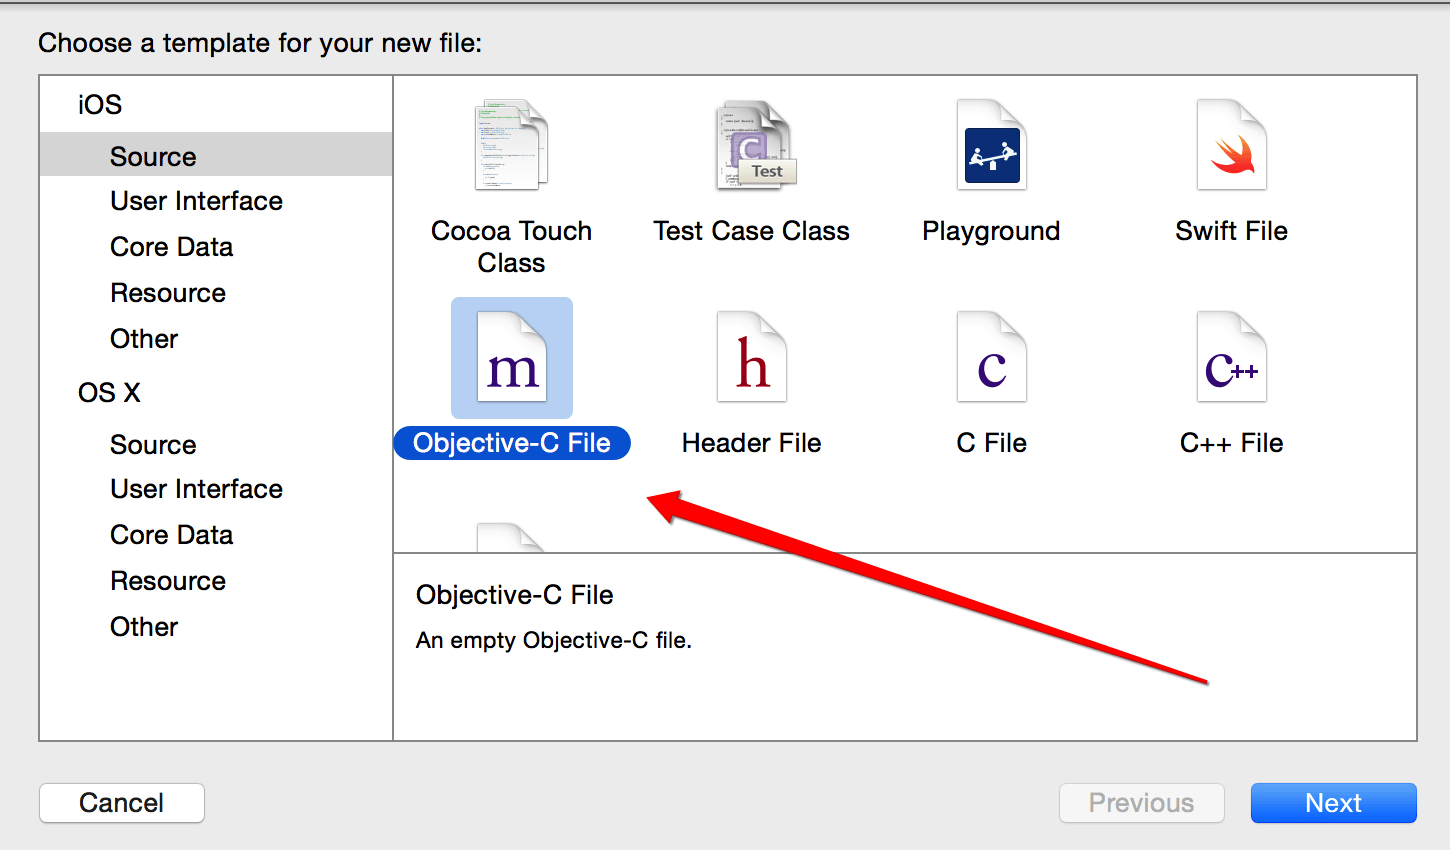Image resolution: width=1450 pixels, height=850 pixels.
Task: Select Other under iOS category
Action: click(144, 339)
